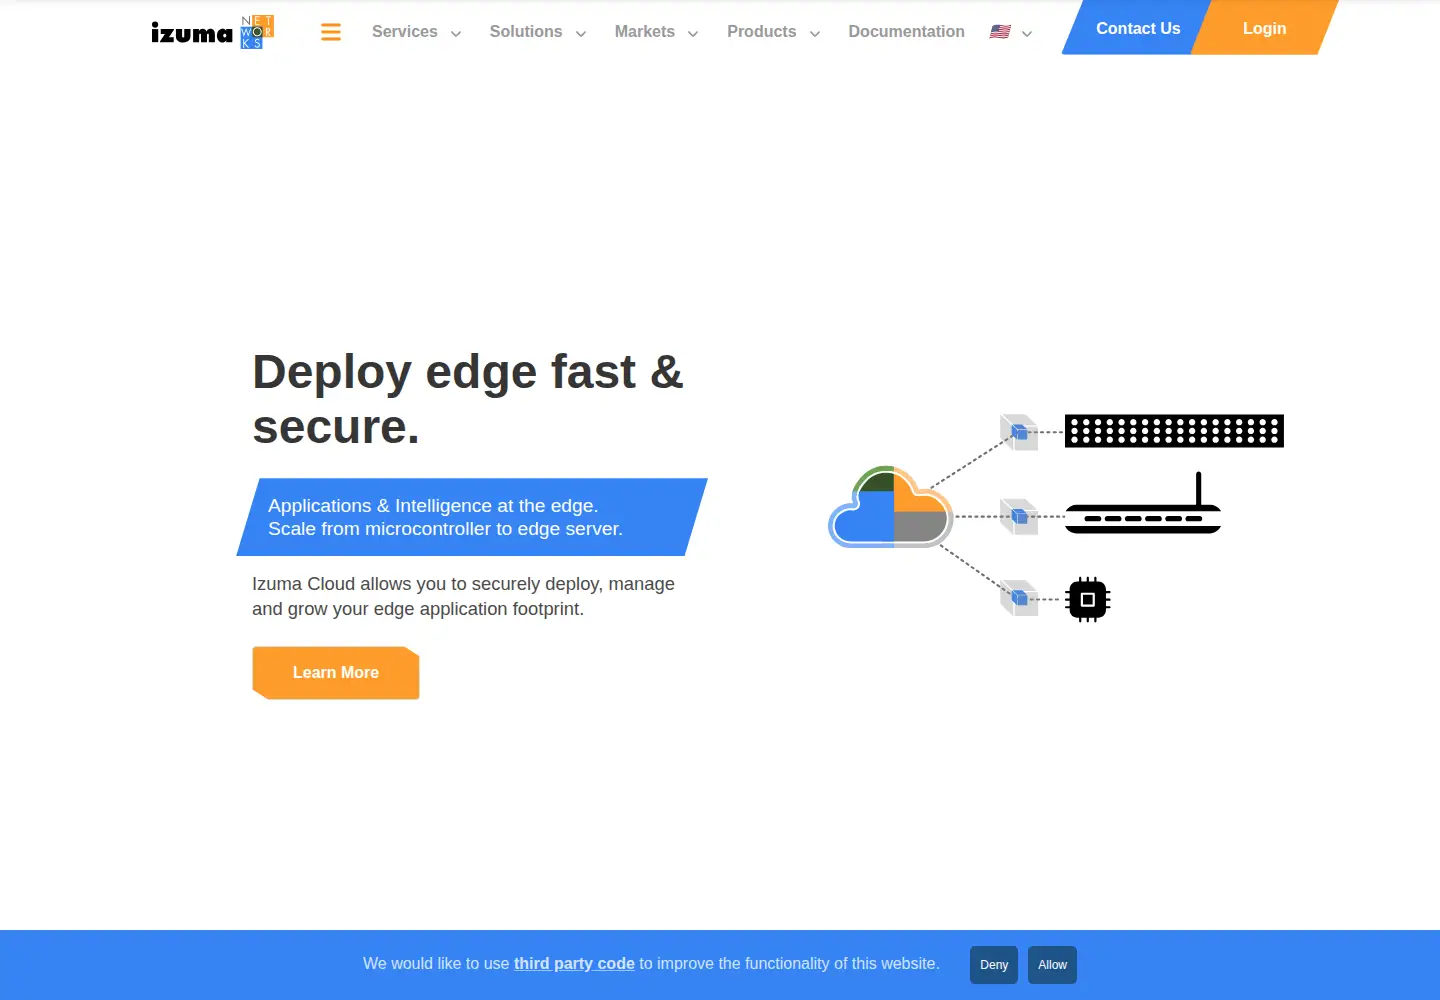Expand the Services dropdown chevron
The height and width of the screenshot is (1000, 1440).
(456, 34)
